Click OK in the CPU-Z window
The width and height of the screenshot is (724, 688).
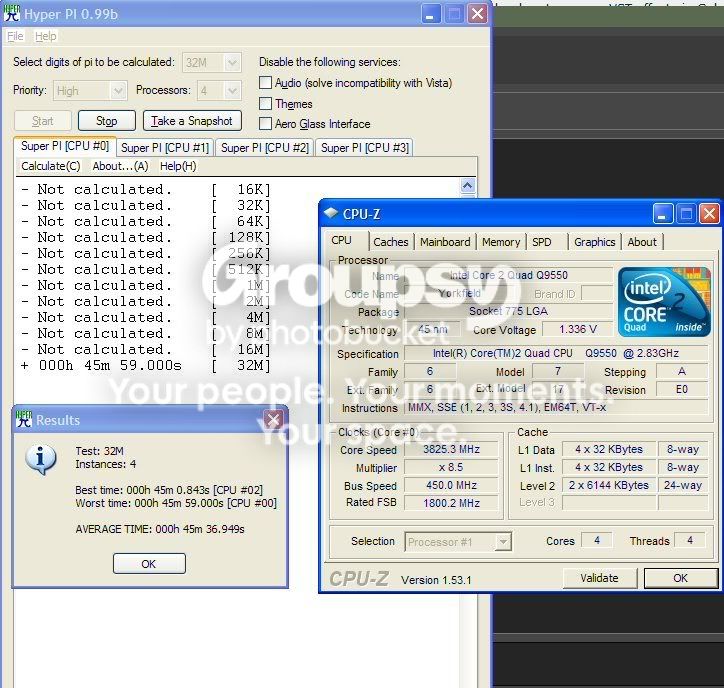[x=681, y=578]
